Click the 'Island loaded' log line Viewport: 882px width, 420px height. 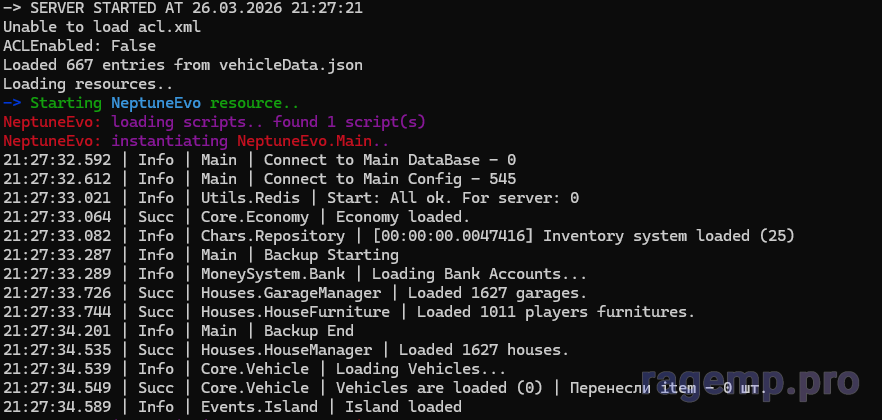[403, 407]
